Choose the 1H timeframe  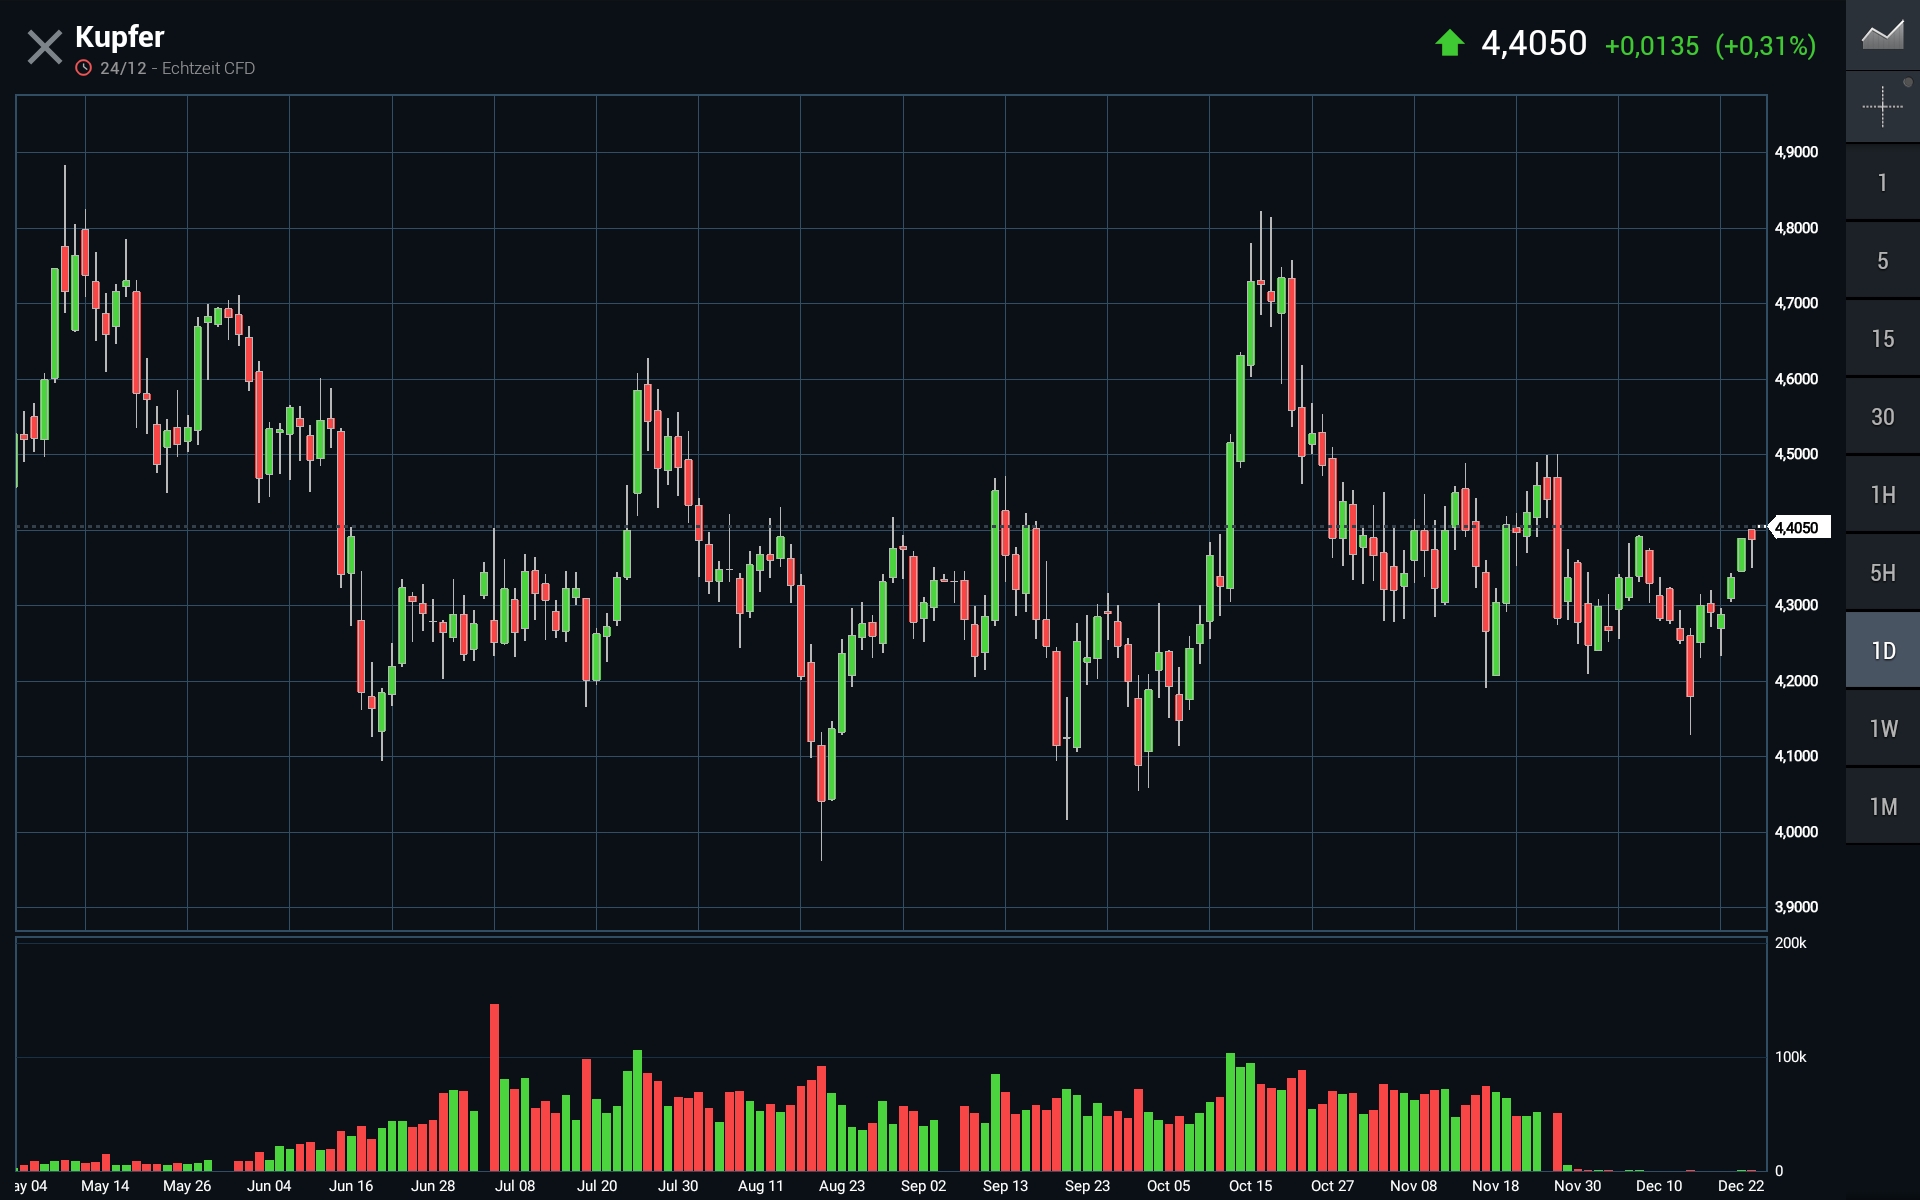(x=1882, y=495)
